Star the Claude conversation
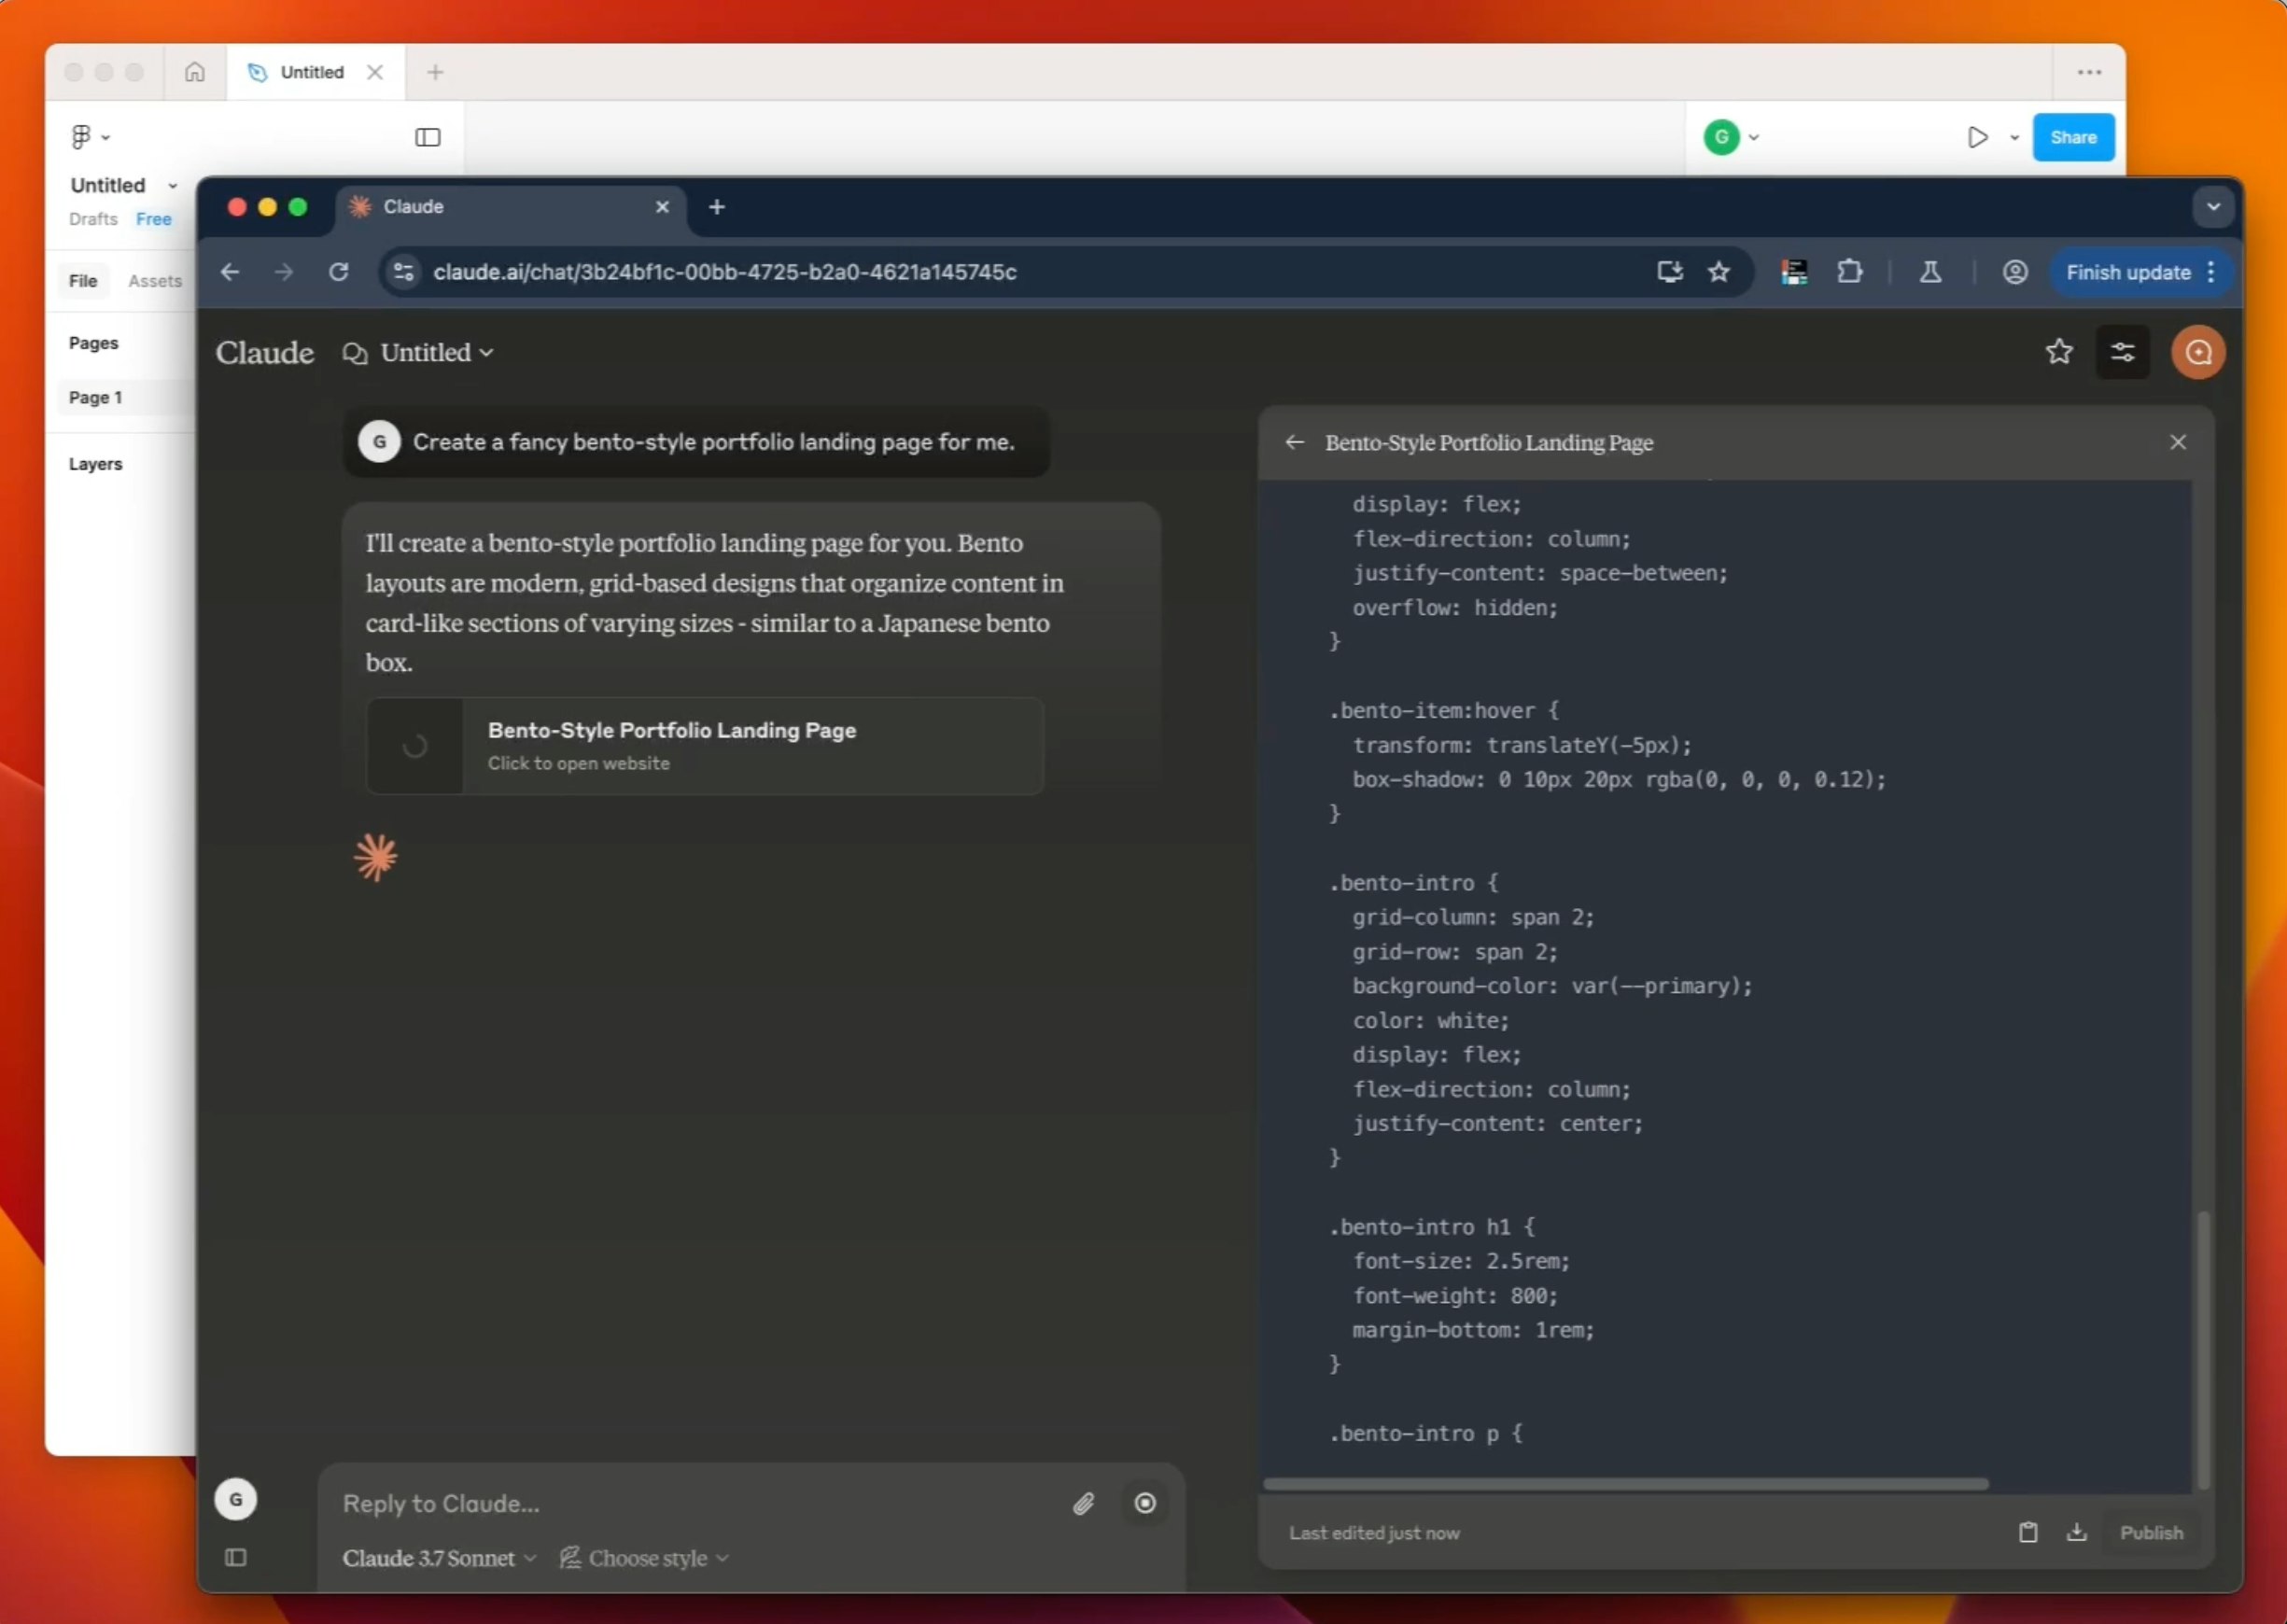 tap(2060, 351)
